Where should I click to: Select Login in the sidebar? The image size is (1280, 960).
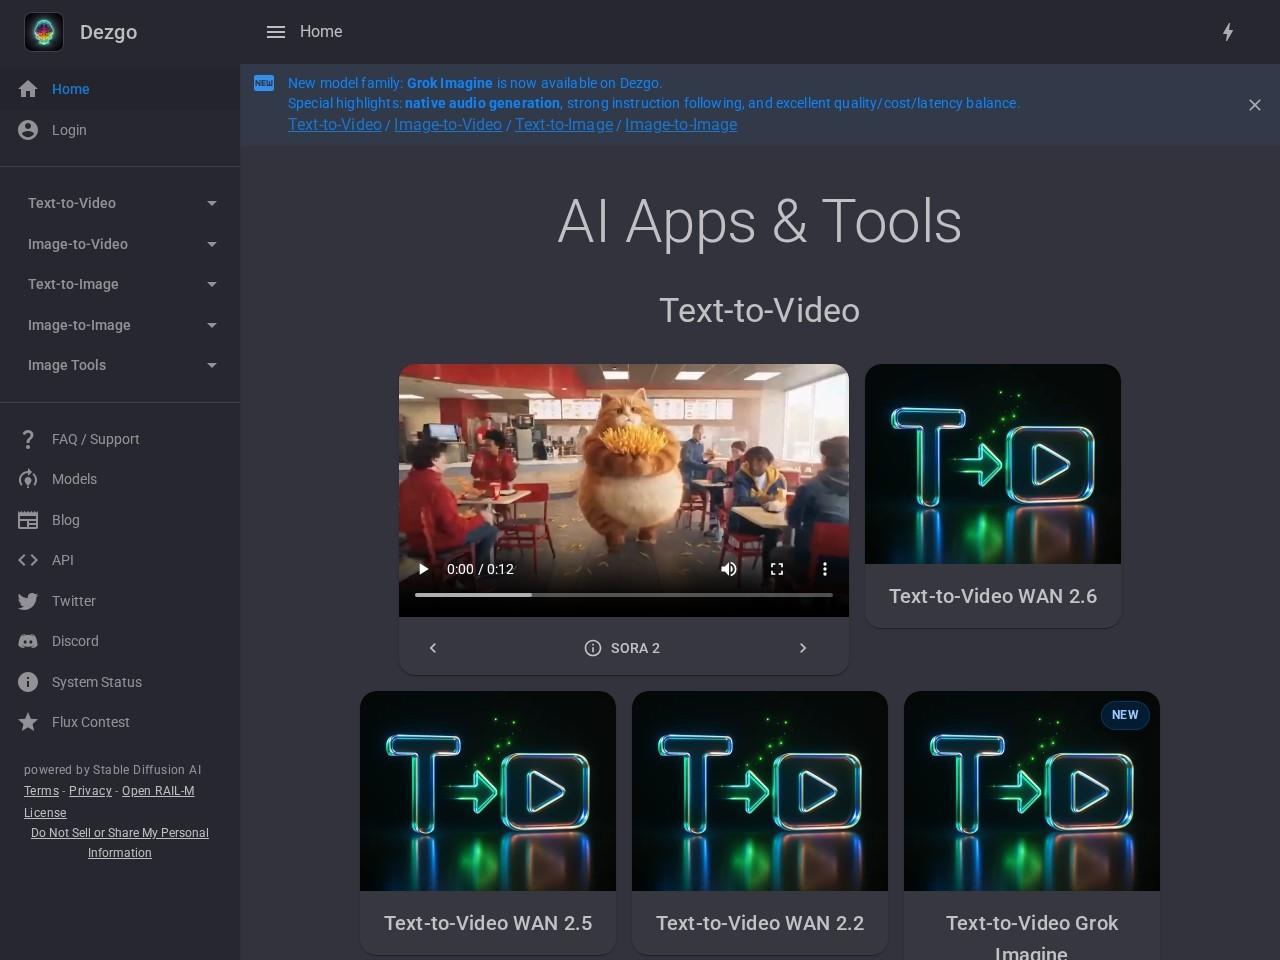(x=69, y=130)
